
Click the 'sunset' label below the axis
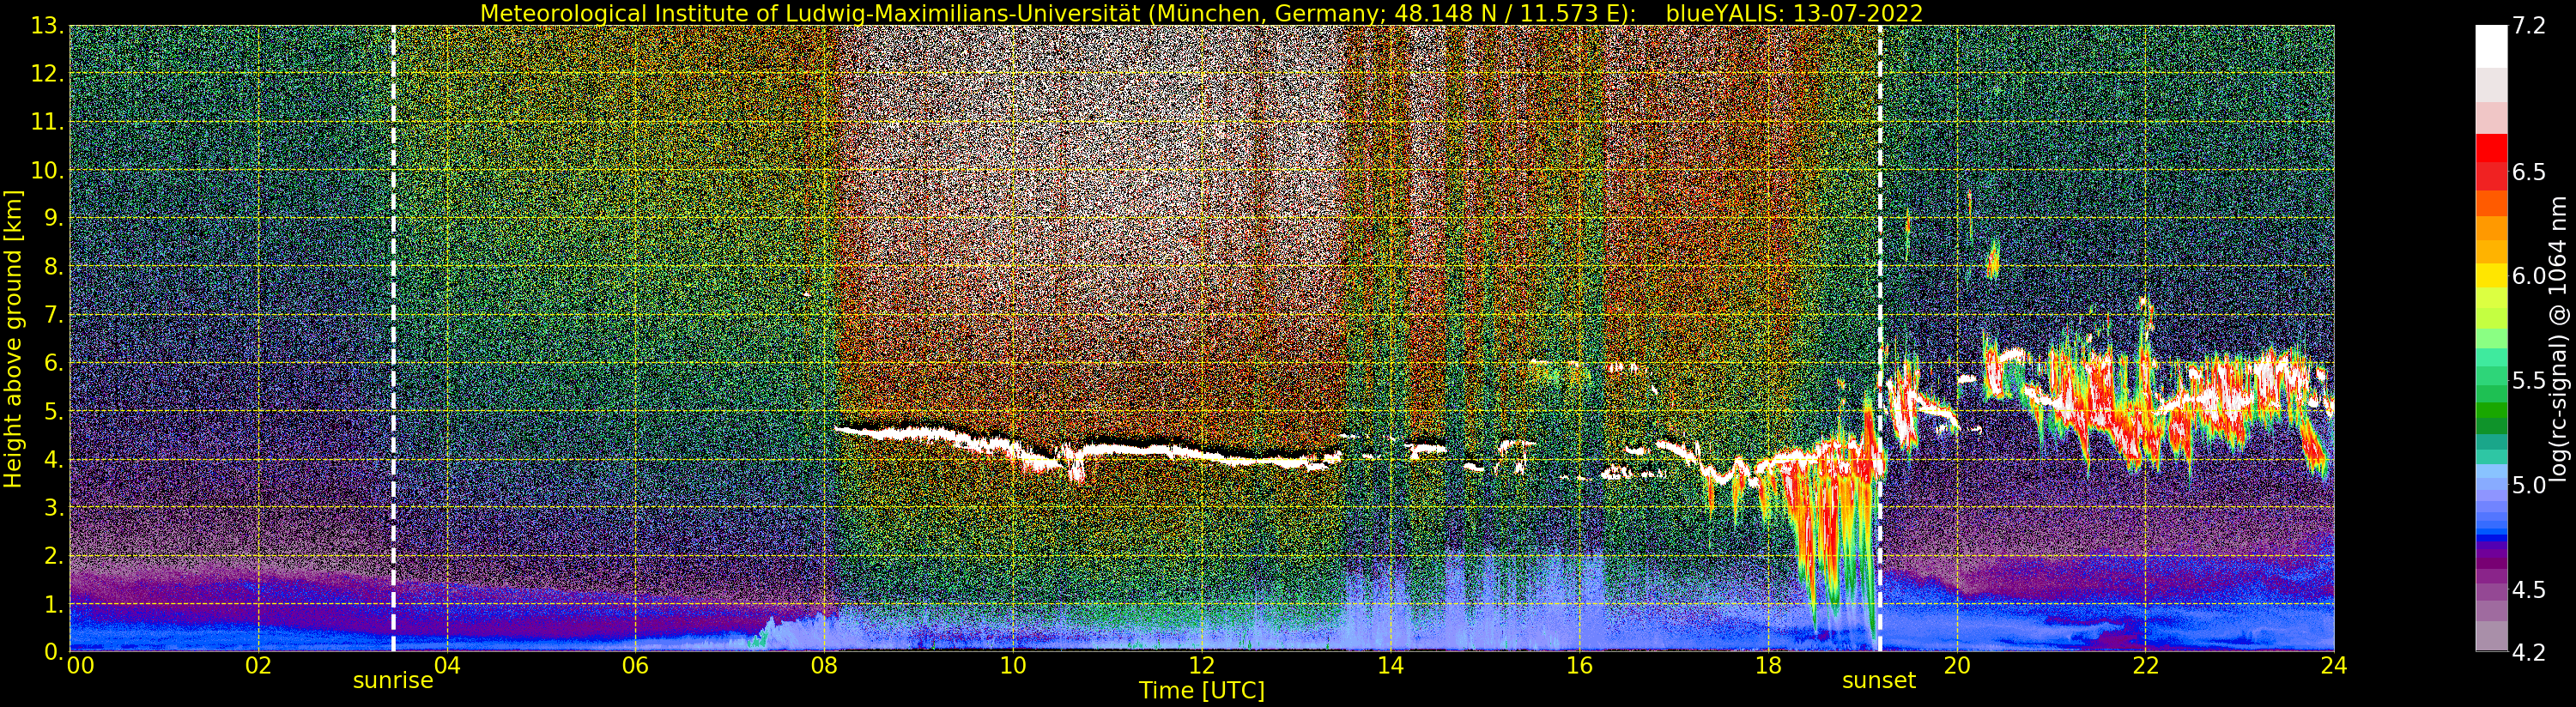click(x=1879, y=681)
